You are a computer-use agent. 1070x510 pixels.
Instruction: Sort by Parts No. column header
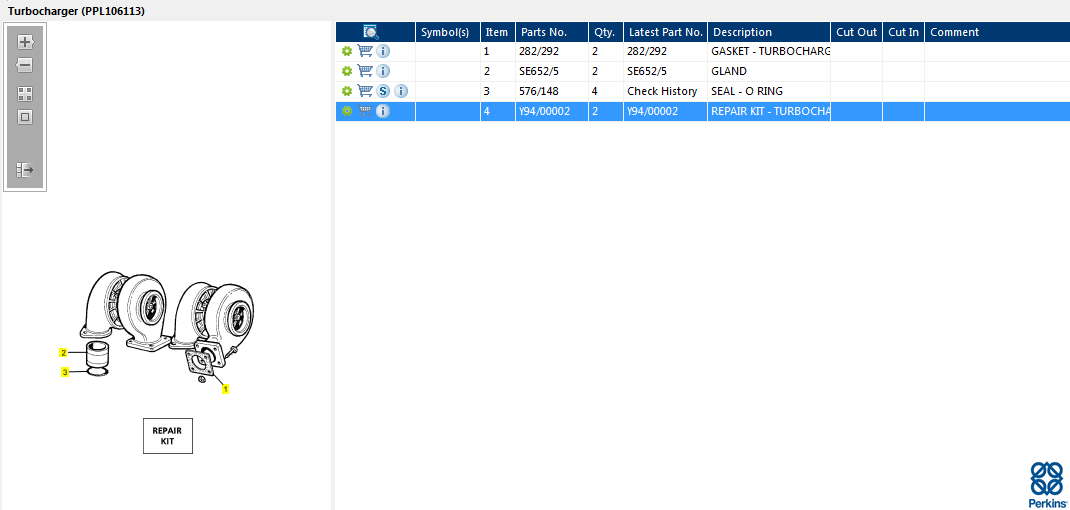tap(552, 32)
